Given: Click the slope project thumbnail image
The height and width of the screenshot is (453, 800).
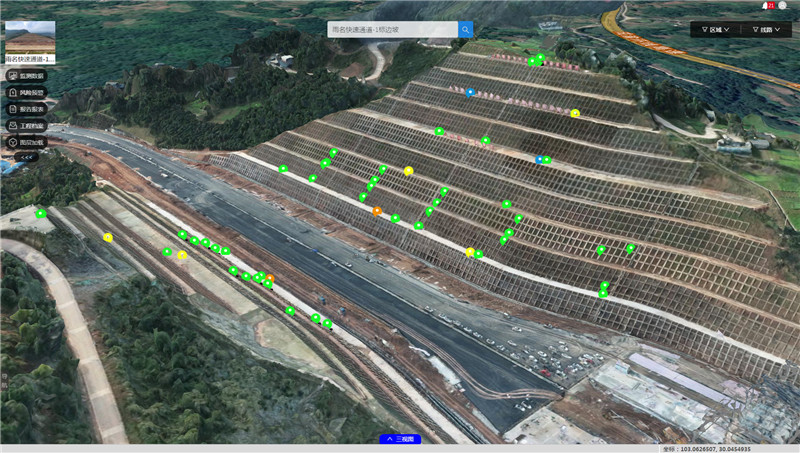Looking at the screenshot, I should click(x=30, y=36).
